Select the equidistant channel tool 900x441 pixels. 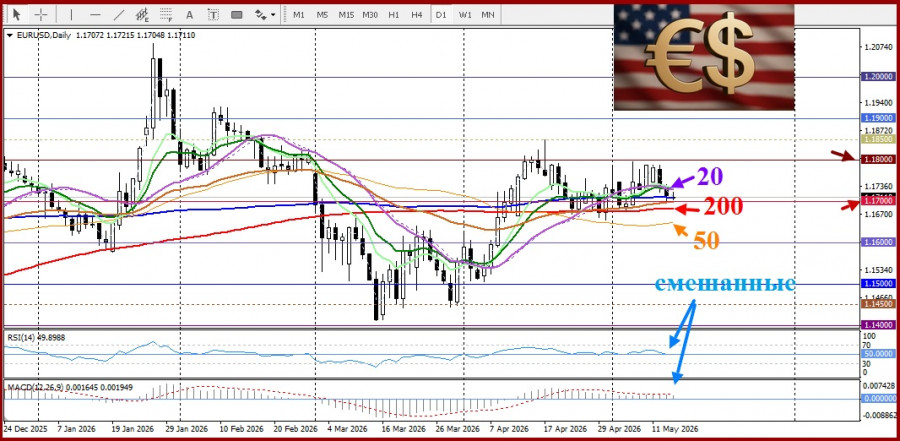click(x=142, y=14)
